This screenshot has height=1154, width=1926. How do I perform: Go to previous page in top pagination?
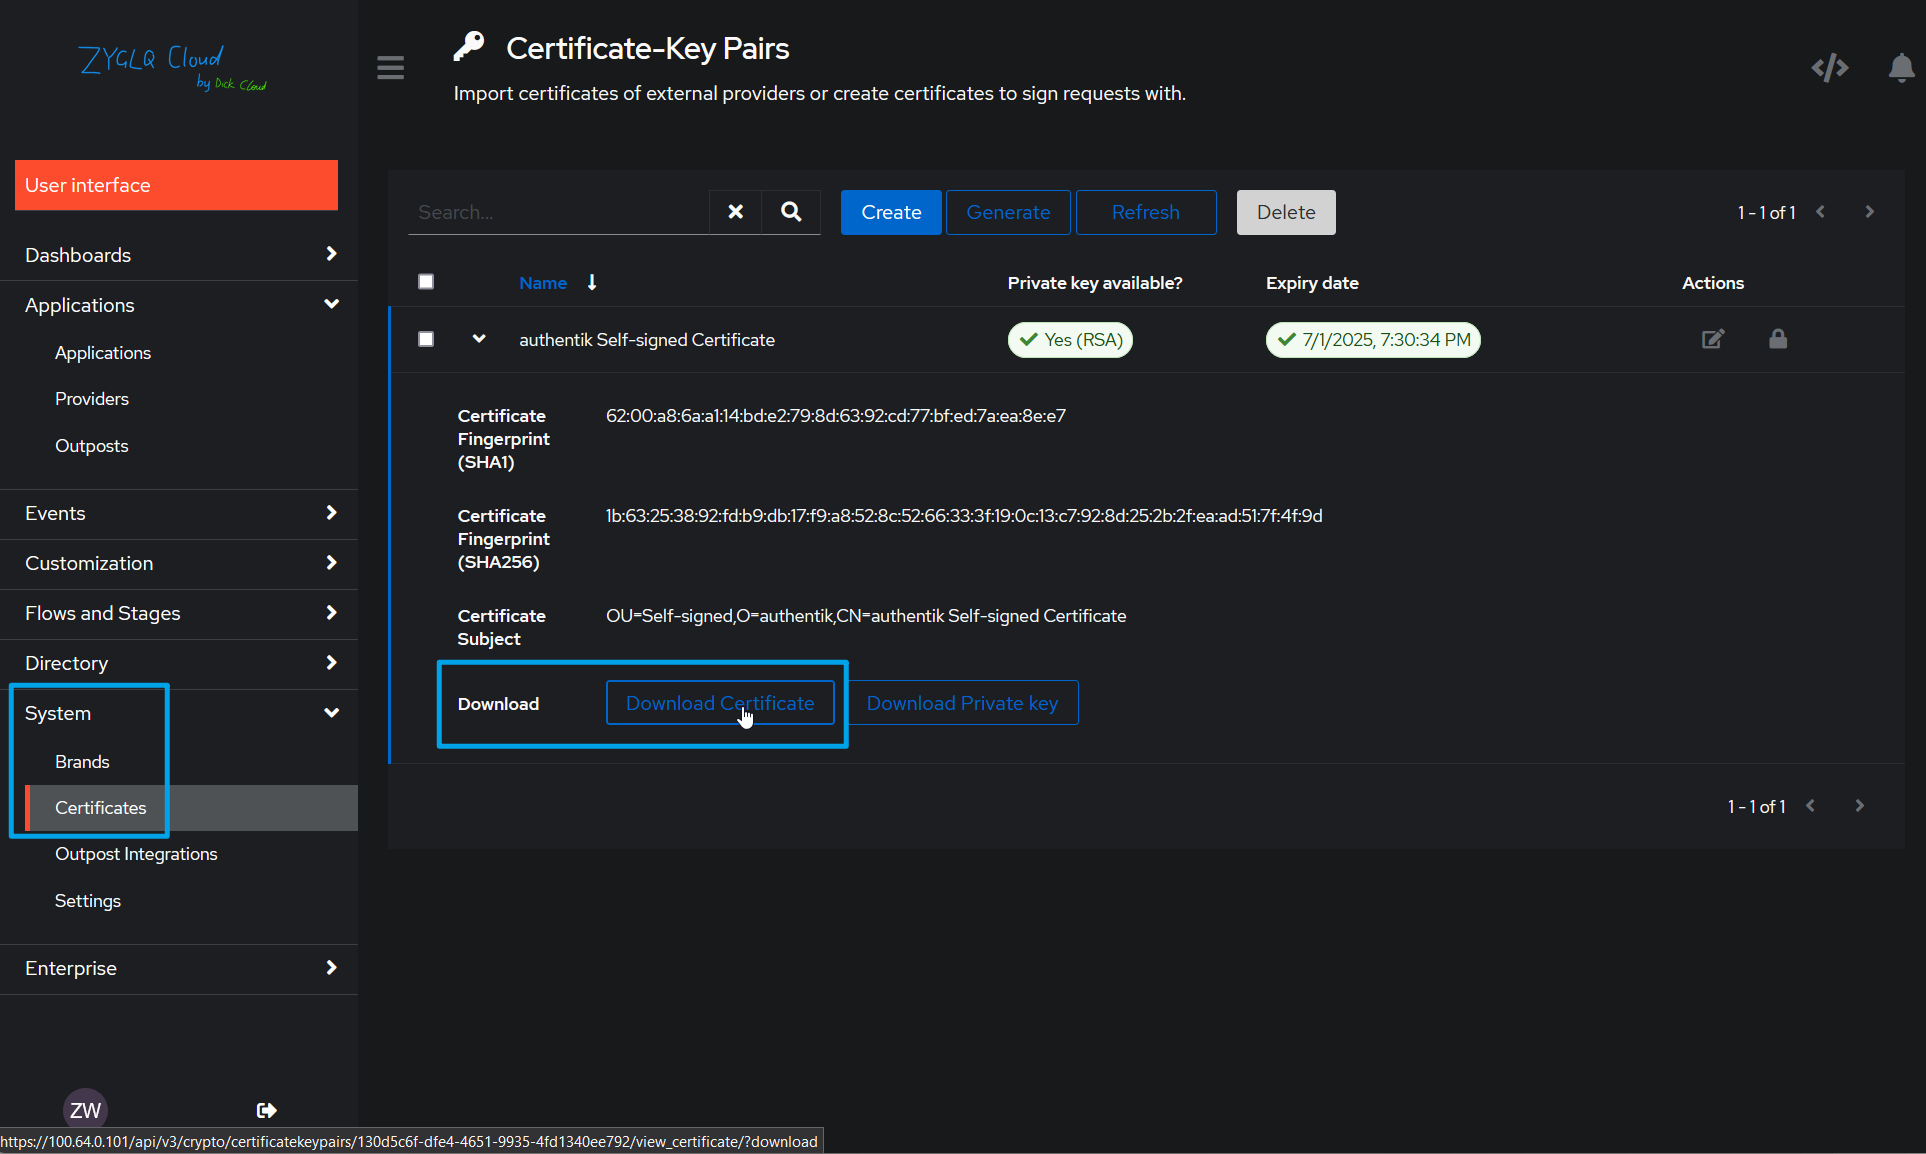click(1821, 212)
